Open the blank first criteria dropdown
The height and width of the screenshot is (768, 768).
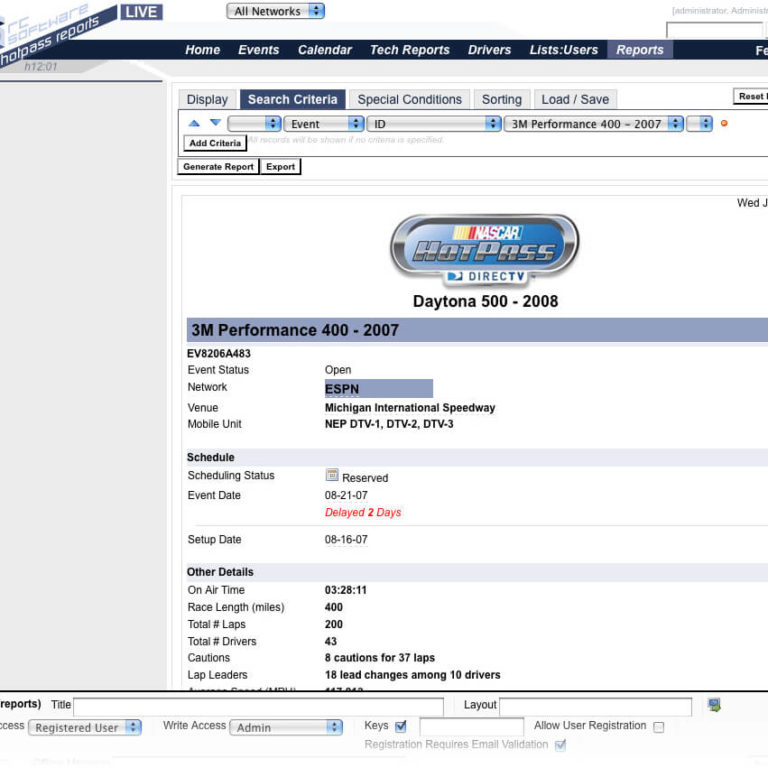254,123
